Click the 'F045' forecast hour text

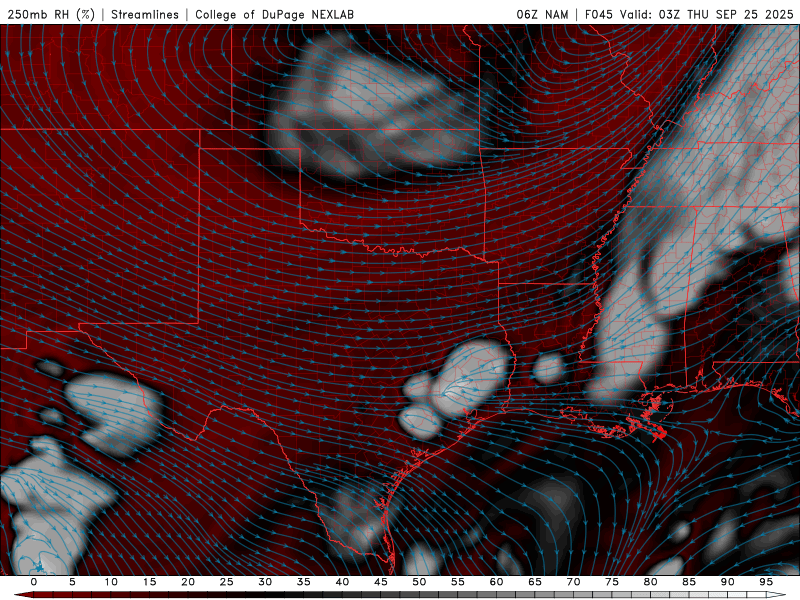[x=598, y=14]
